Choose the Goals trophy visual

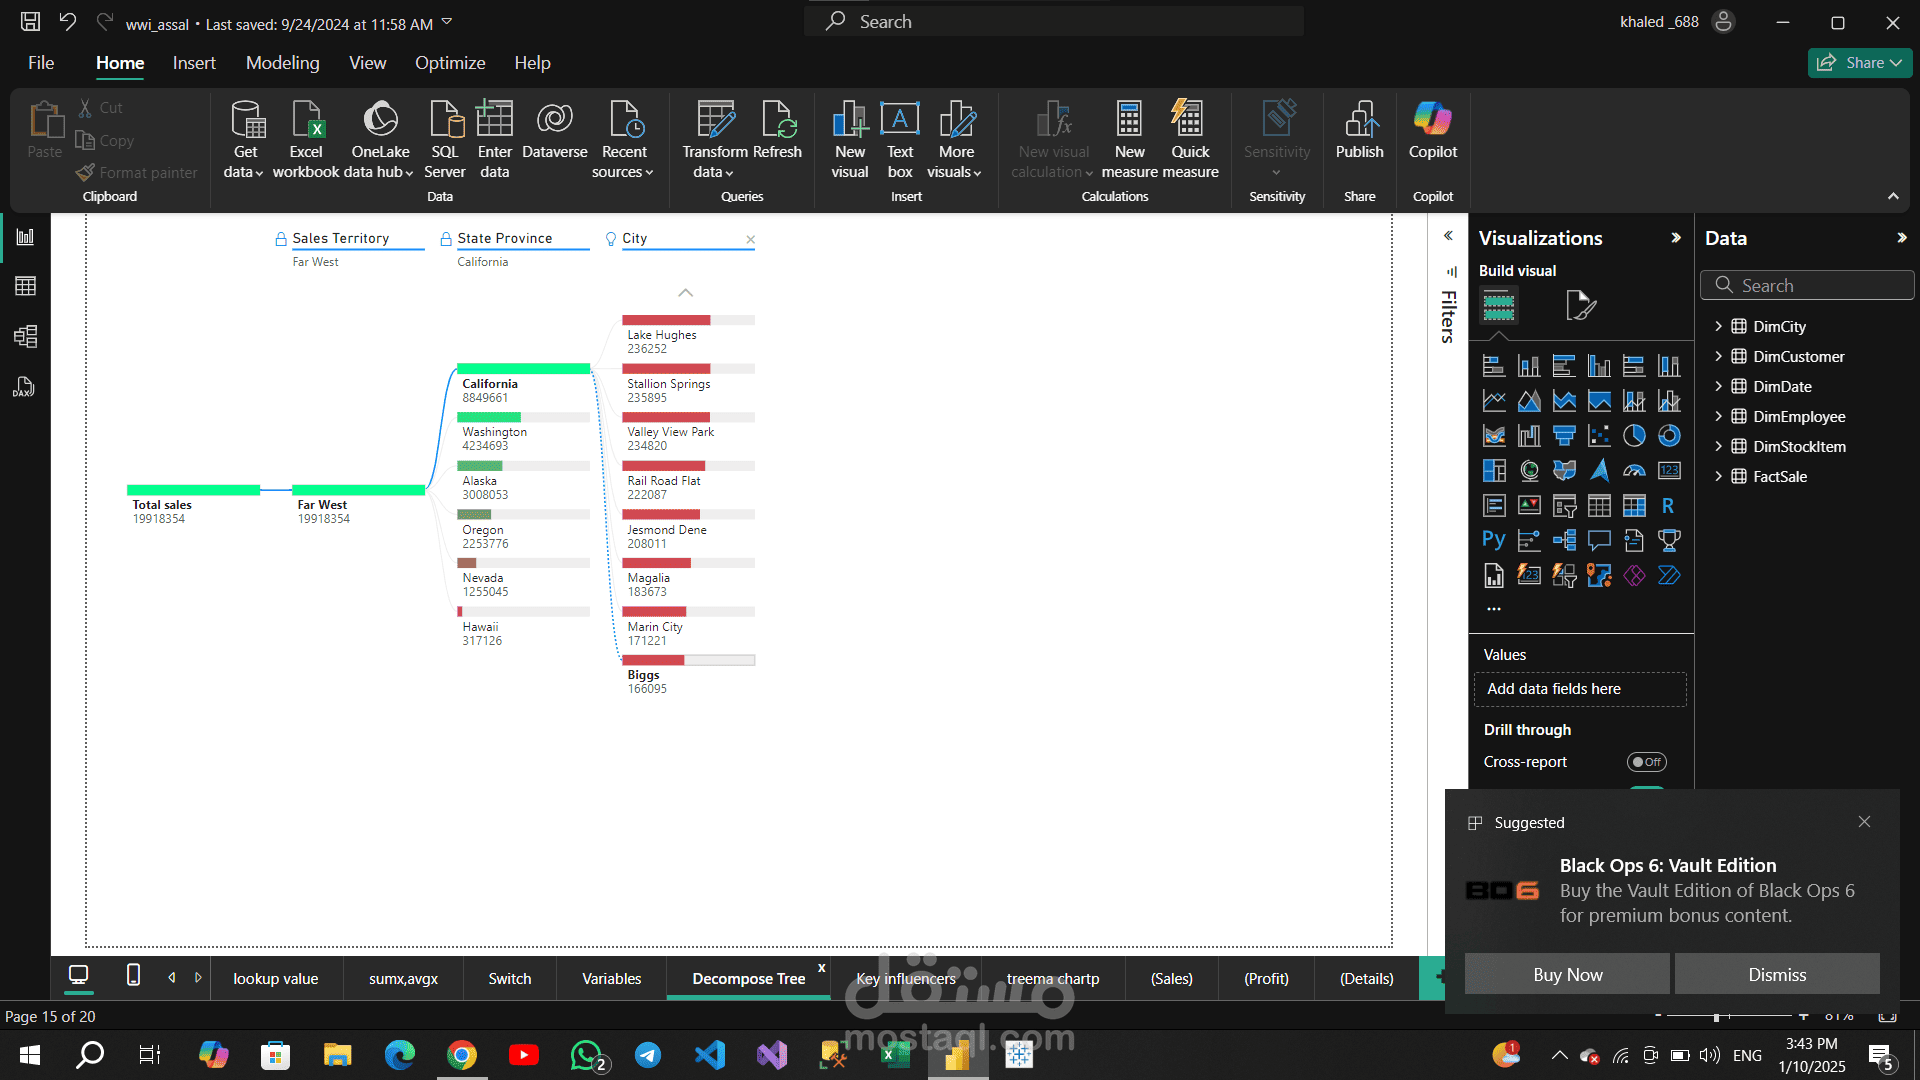point(1669,541)
